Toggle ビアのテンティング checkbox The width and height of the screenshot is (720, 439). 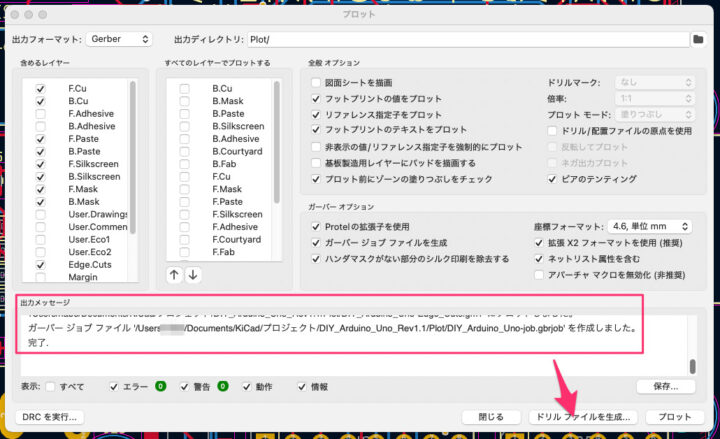[553, 178]
